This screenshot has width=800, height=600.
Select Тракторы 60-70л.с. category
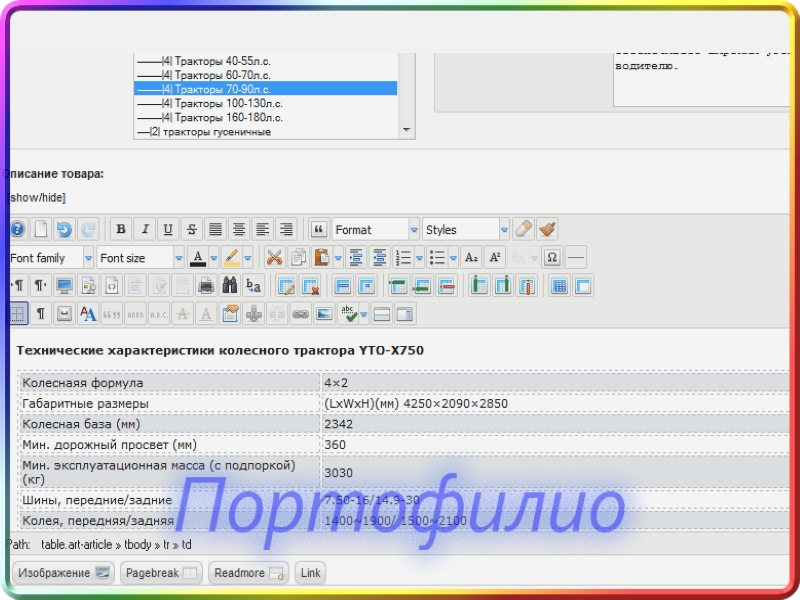pos(265,75)
